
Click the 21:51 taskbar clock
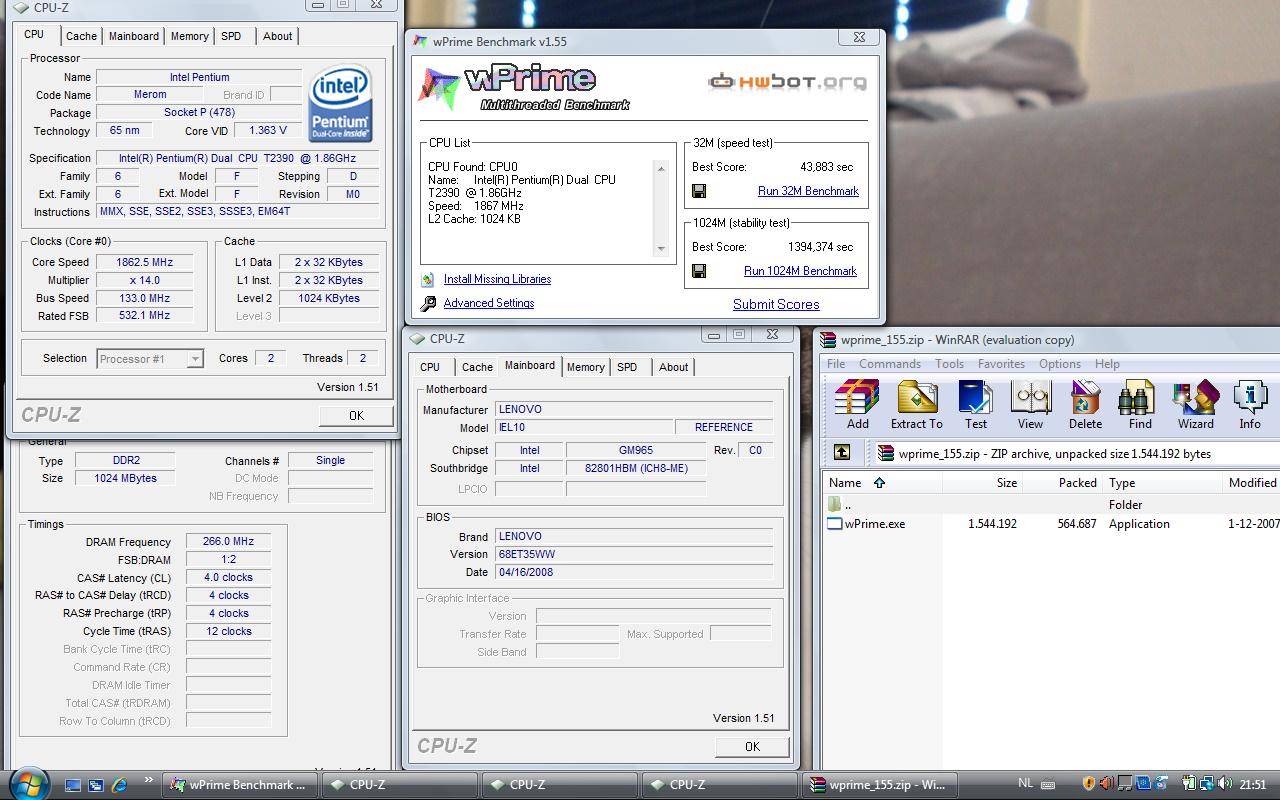pyautogui.click(x=1252, y=784)
